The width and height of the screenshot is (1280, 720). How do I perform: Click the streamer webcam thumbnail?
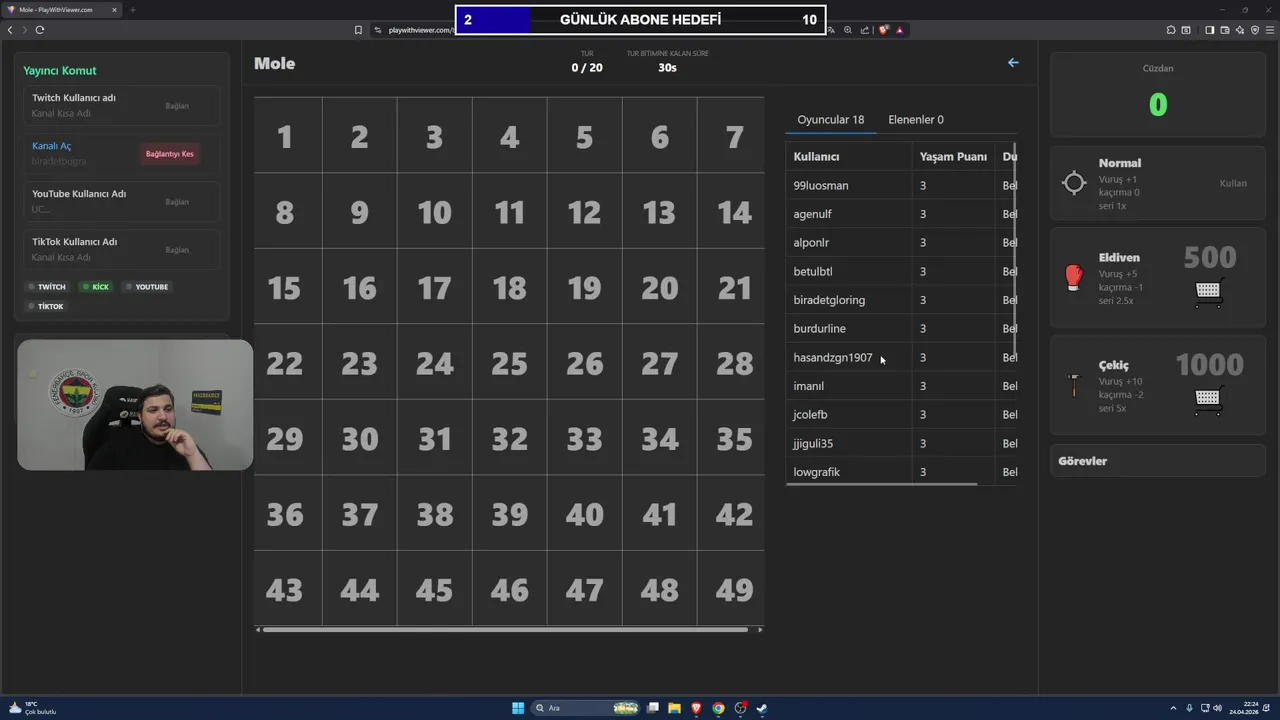point(135,404)
